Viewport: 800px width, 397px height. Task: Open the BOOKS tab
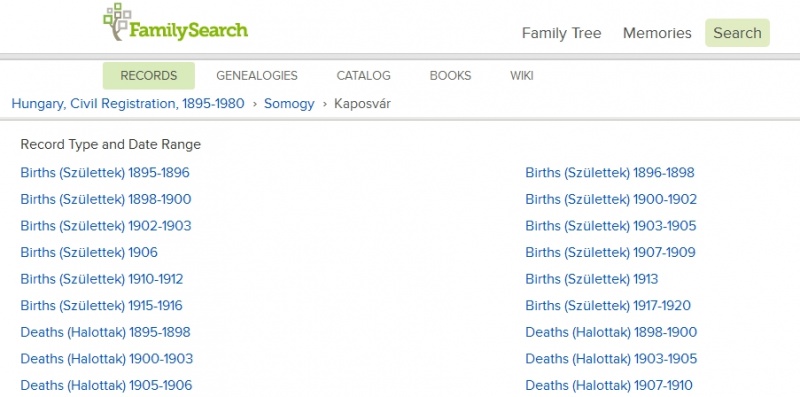point(450,76)
